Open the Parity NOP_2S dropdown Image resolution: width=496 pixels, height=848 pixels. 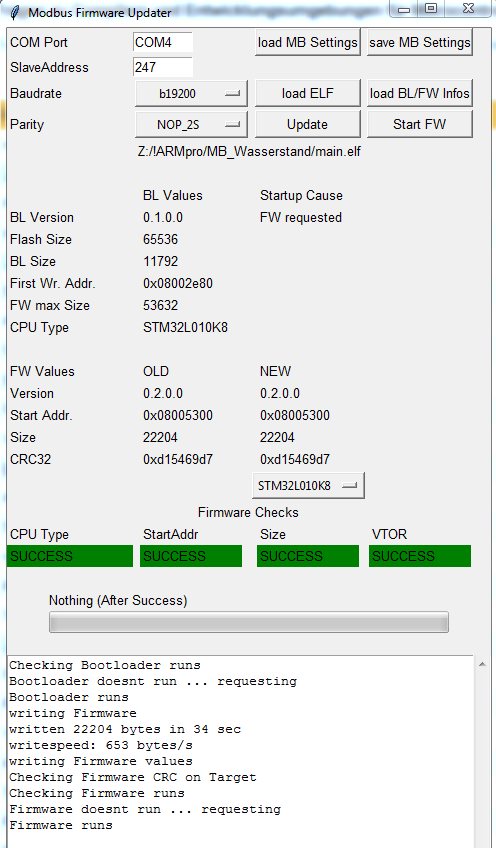[191, 124]
